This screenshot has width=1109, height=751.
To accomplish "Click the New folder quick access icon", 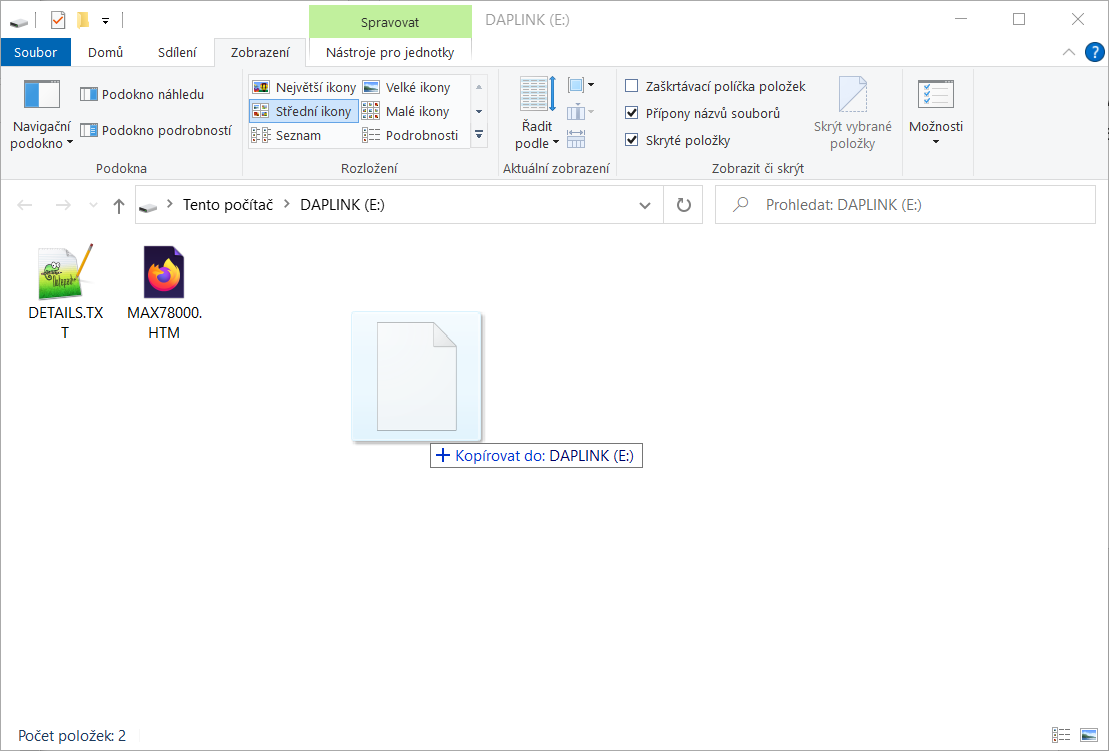I will (x=83, y=21).
